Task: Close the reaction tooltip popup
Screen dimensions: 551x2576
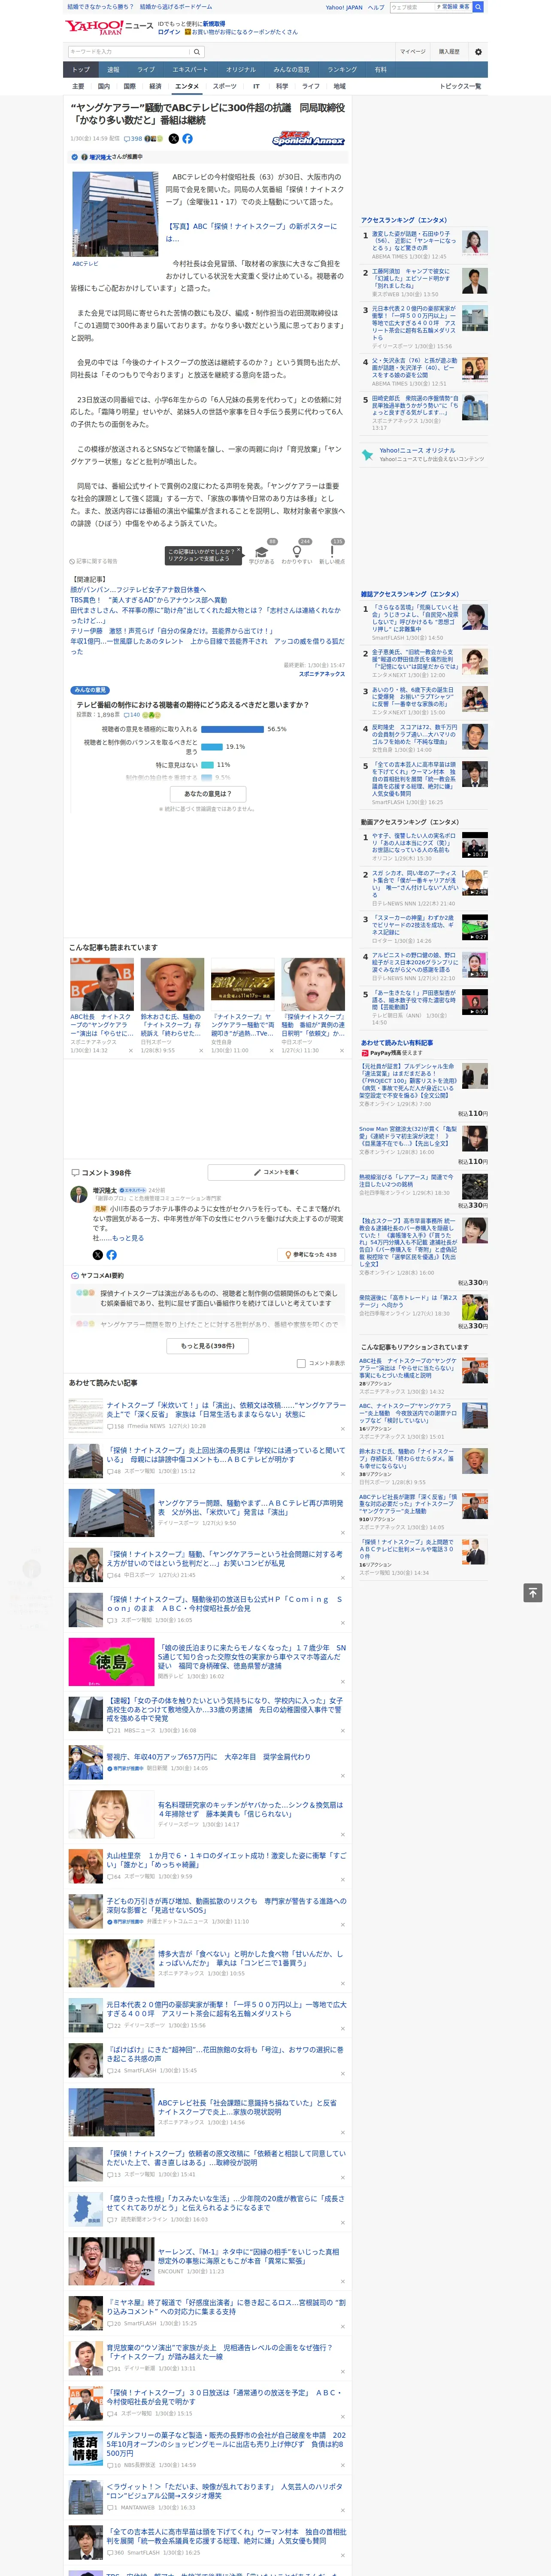Action: [x=240, y=551]
